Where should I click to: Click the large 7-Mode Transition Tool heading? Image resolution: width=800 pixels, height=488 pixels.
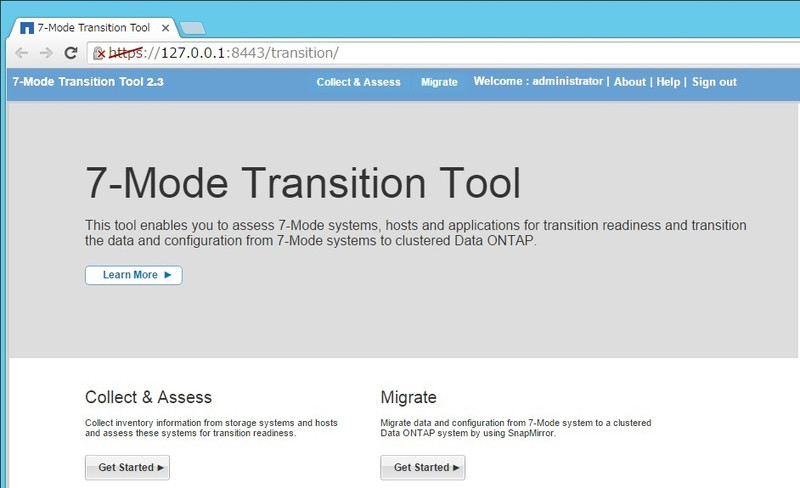[x=303, y=183]
